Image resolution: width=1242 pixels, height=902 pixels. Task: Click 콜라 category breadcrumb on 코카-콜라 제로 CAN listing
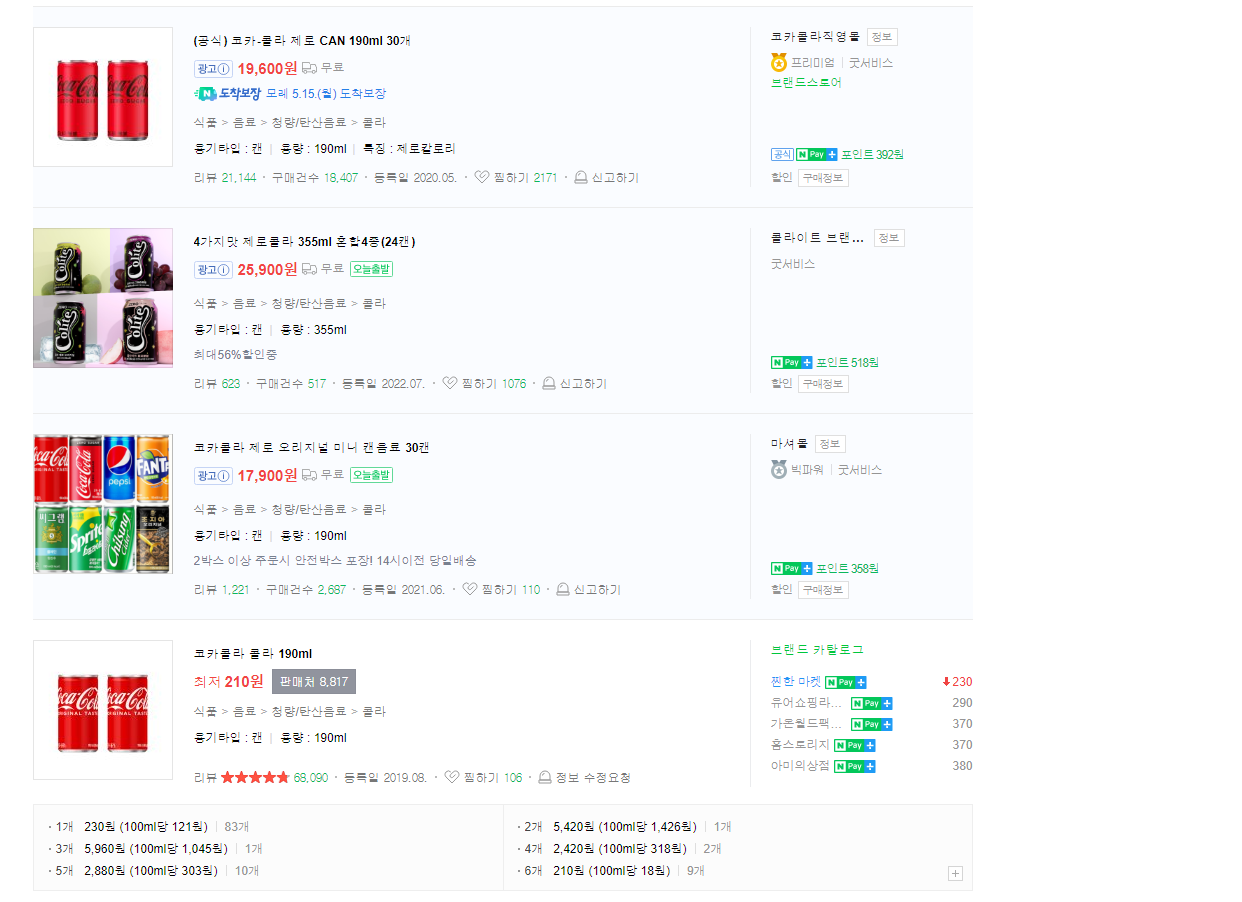pyautogui.click(x=374, y=122)
